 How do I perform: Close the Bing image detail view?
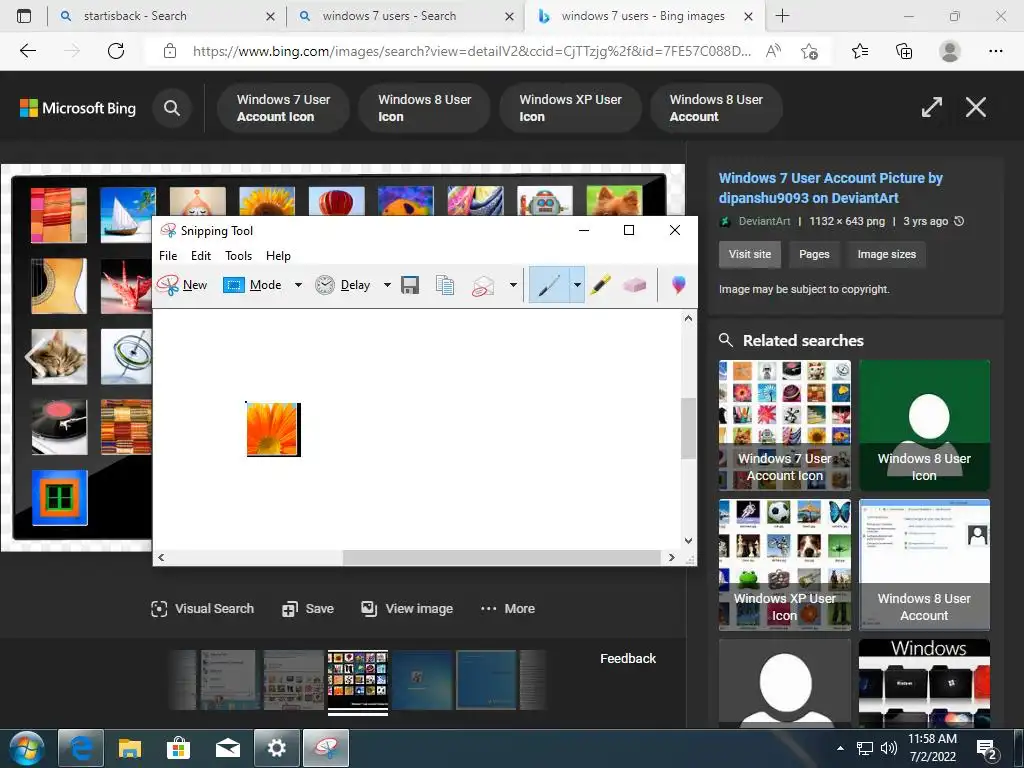tap(976, 107)
